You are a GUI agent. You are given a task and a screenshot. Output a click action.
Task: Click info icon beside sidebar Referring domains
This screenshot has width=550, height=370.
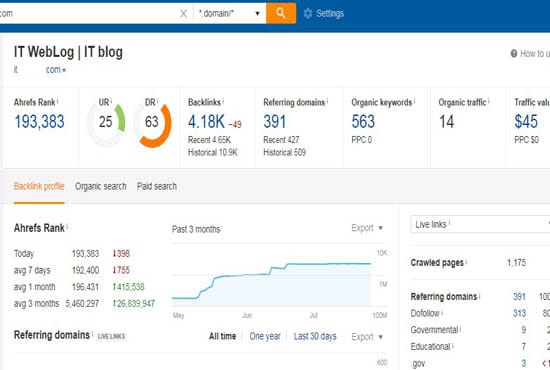pyautogui.click(x=479, y=295)
